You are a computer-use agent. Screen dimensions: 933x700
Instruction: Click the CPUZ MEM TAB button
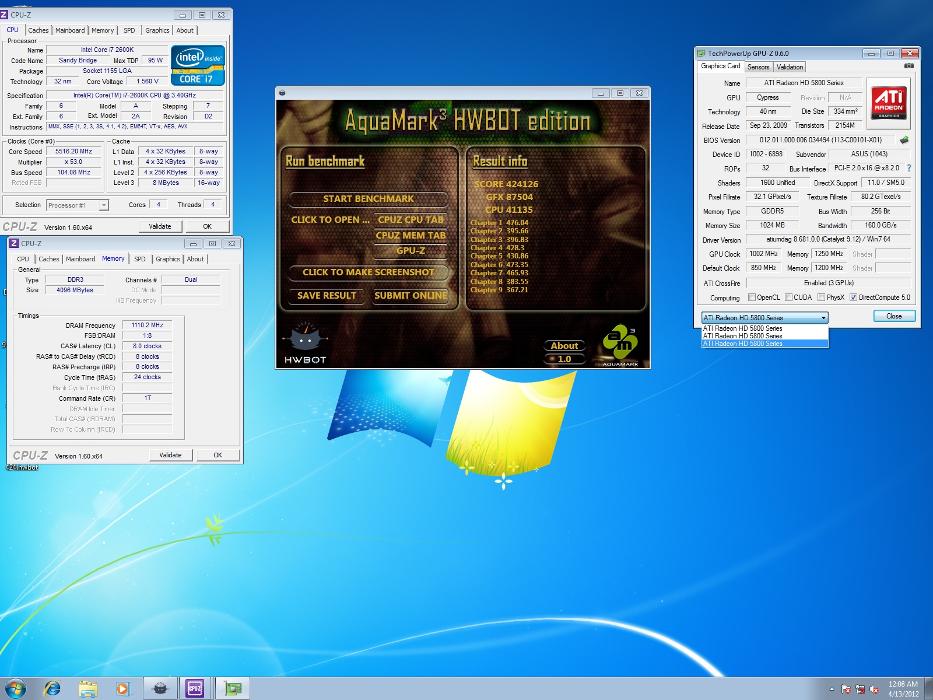click(411, 235)
